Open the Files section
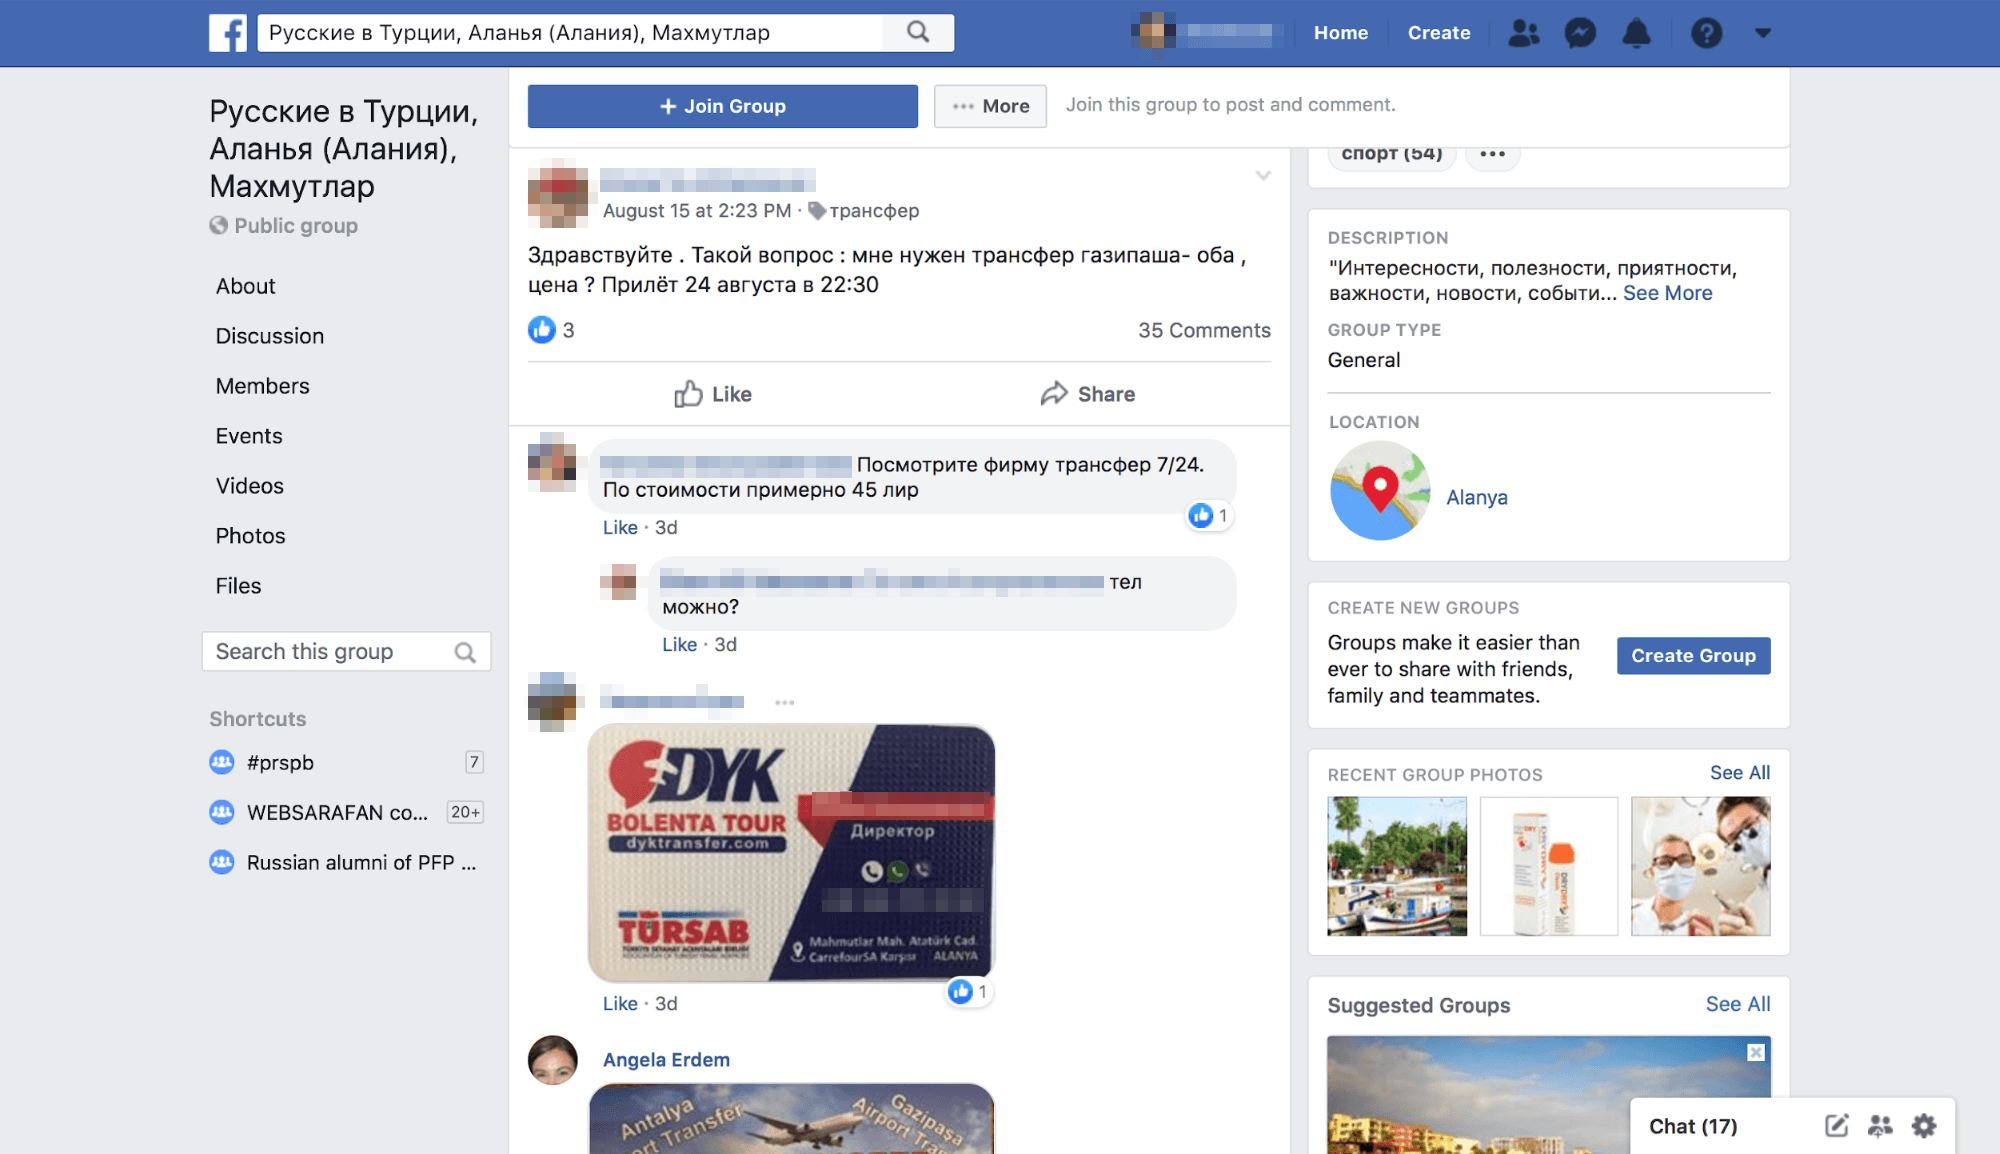 238,586
